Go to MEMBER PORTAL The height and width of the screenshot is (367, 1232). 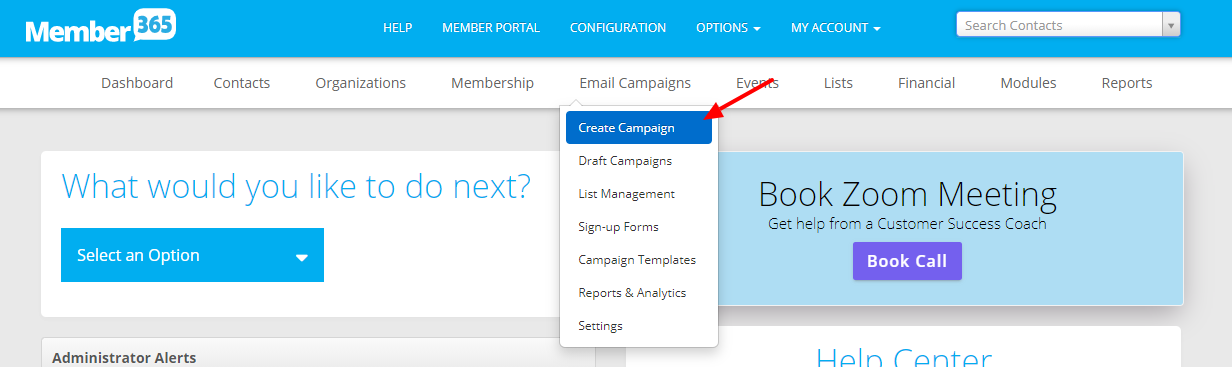(491, 28)
